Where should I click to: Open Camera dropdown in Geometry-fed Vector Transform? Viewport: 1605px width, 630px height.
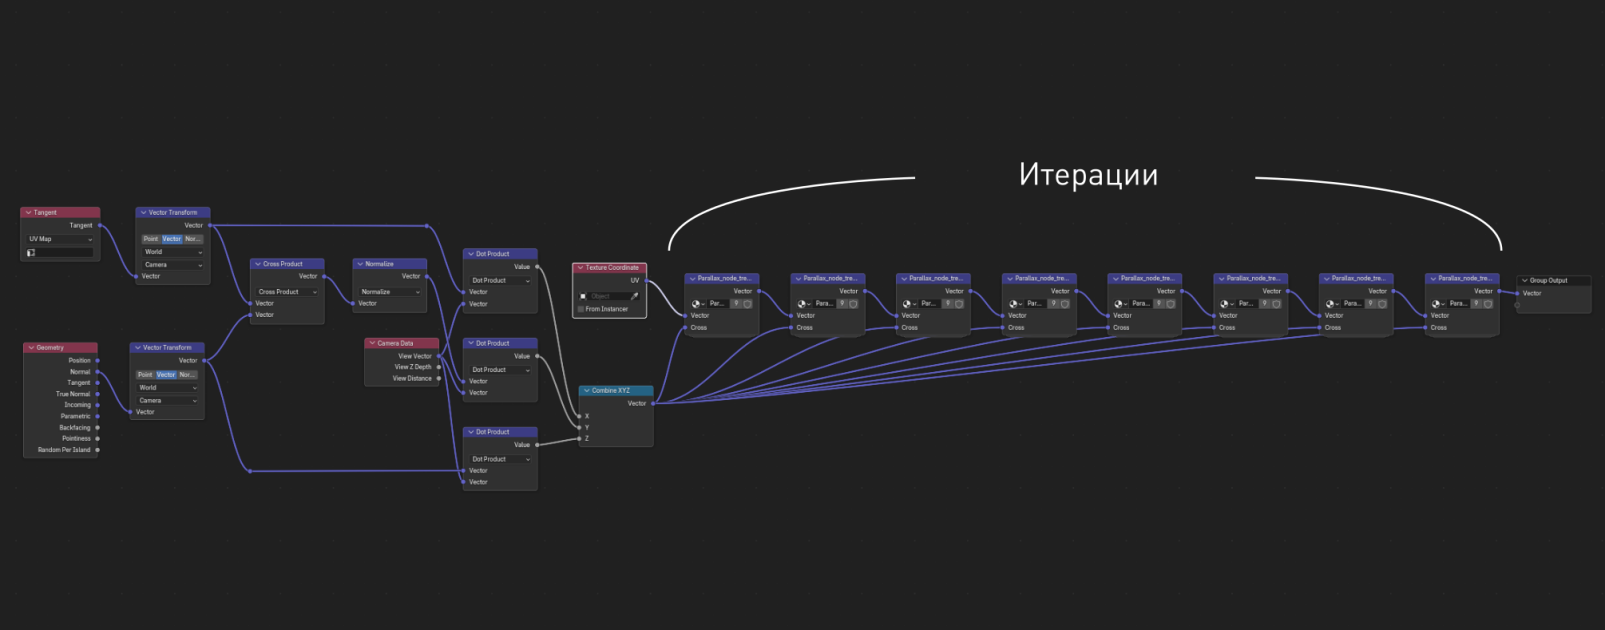point(167,400)
